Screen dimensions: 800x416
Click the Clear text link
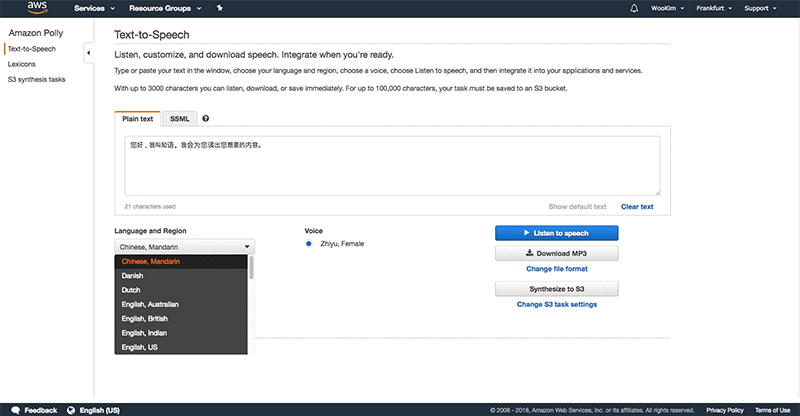[637, 207]
